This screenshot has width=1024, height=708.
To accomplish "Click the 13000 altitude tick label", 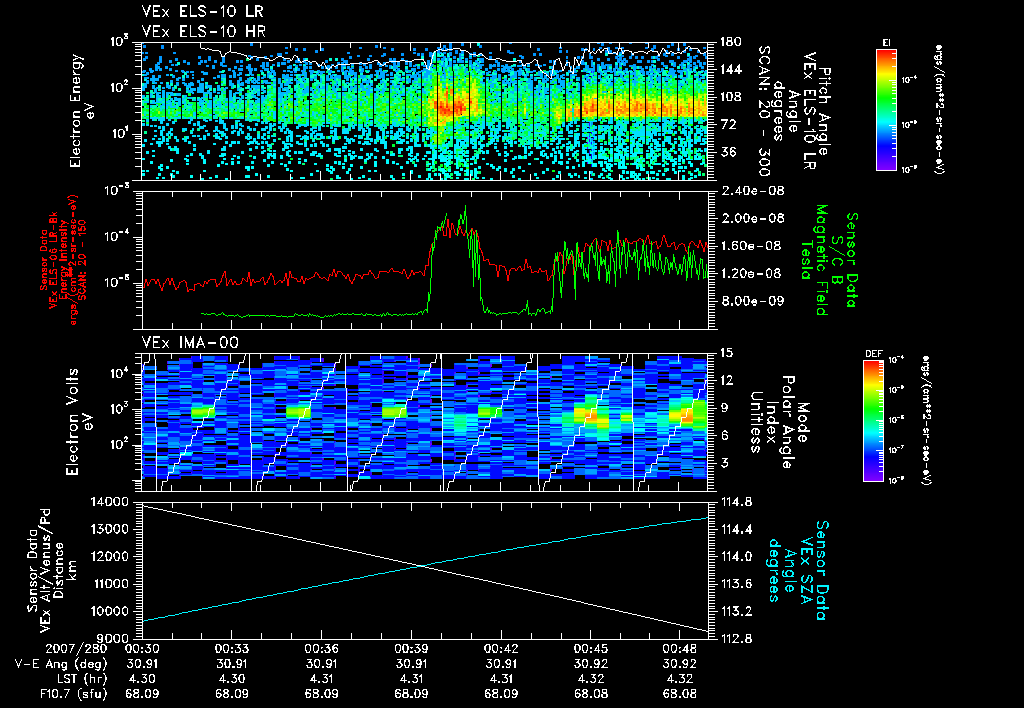I will 108,529.
